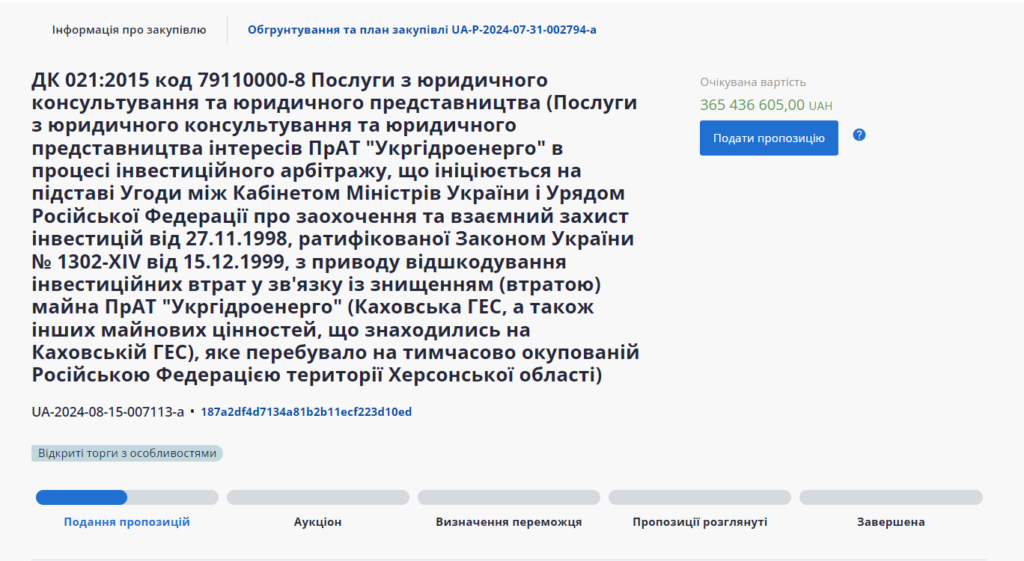Viewport: 1024px width, 561px height.
Task: Click the 'Пропозиції розглянуті' stage label
Action: pos(700,522)
